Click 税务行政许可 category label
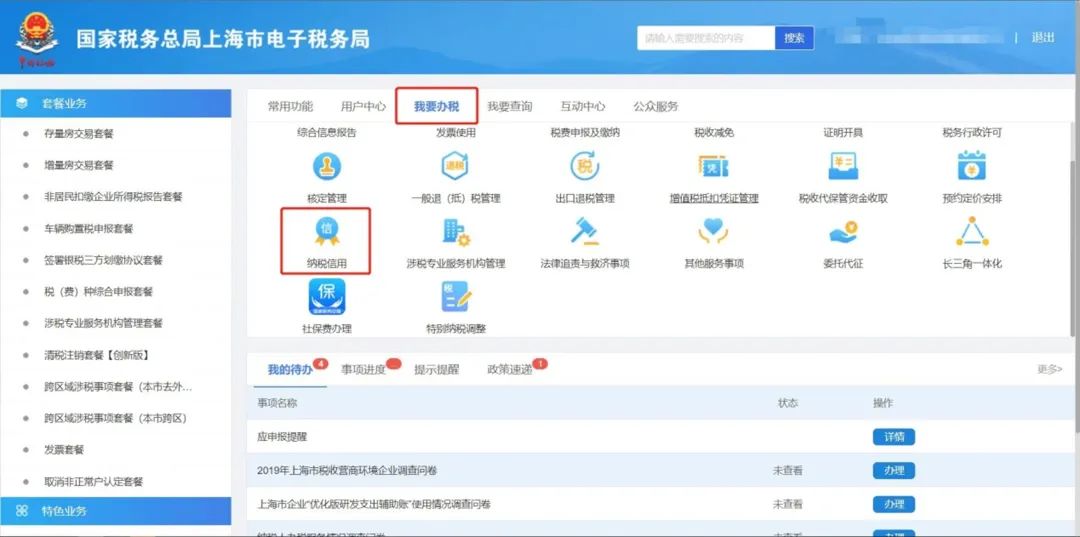 coord(972,132)
